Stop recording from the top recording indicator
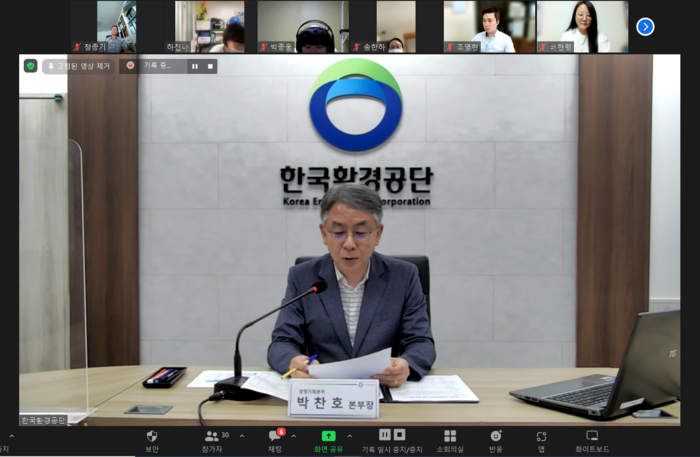The width and height of the screenshot is (700, 457). (210, 66)
